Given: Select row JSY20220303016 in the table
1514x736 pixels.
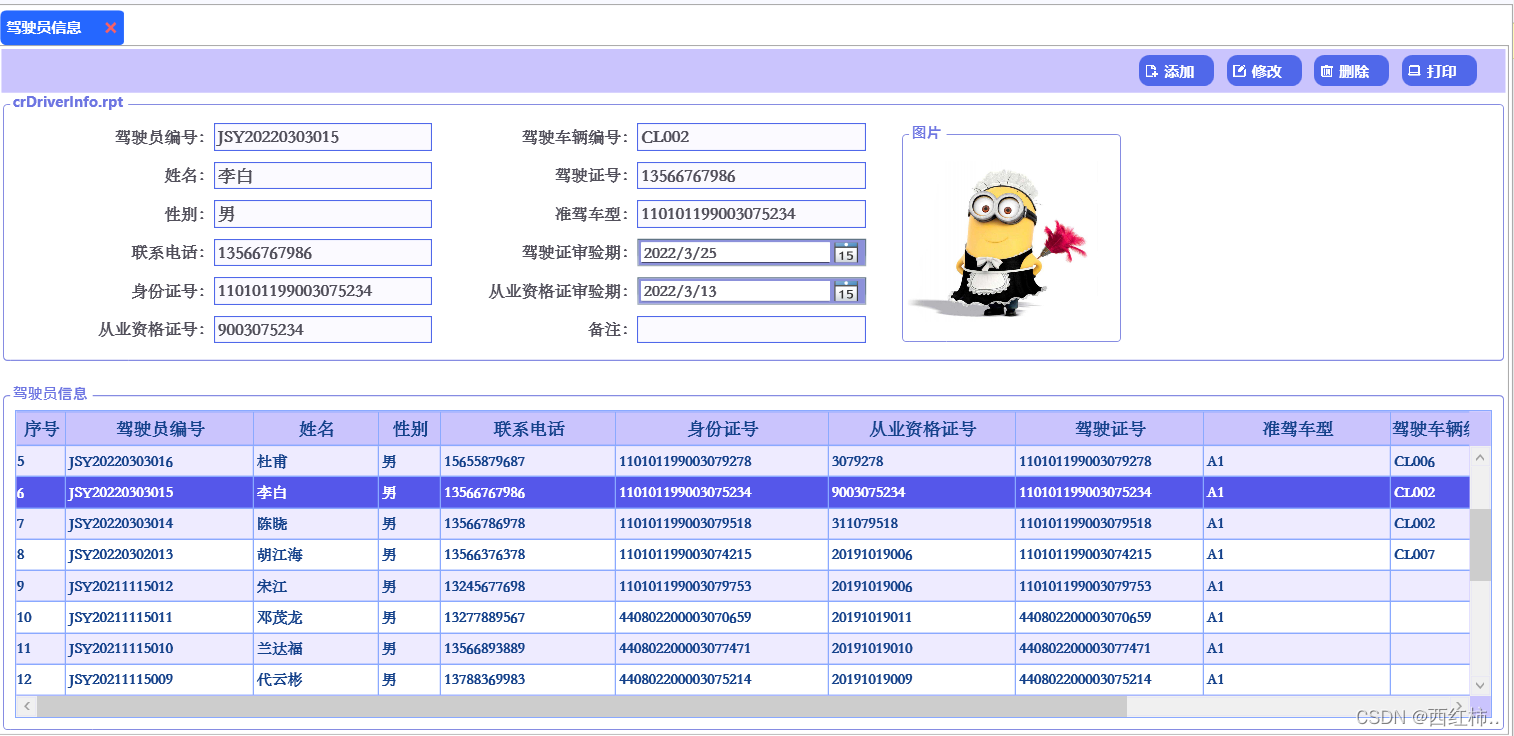Looking at the screenshot, I should pyautogui.click(x=743, y=461).
